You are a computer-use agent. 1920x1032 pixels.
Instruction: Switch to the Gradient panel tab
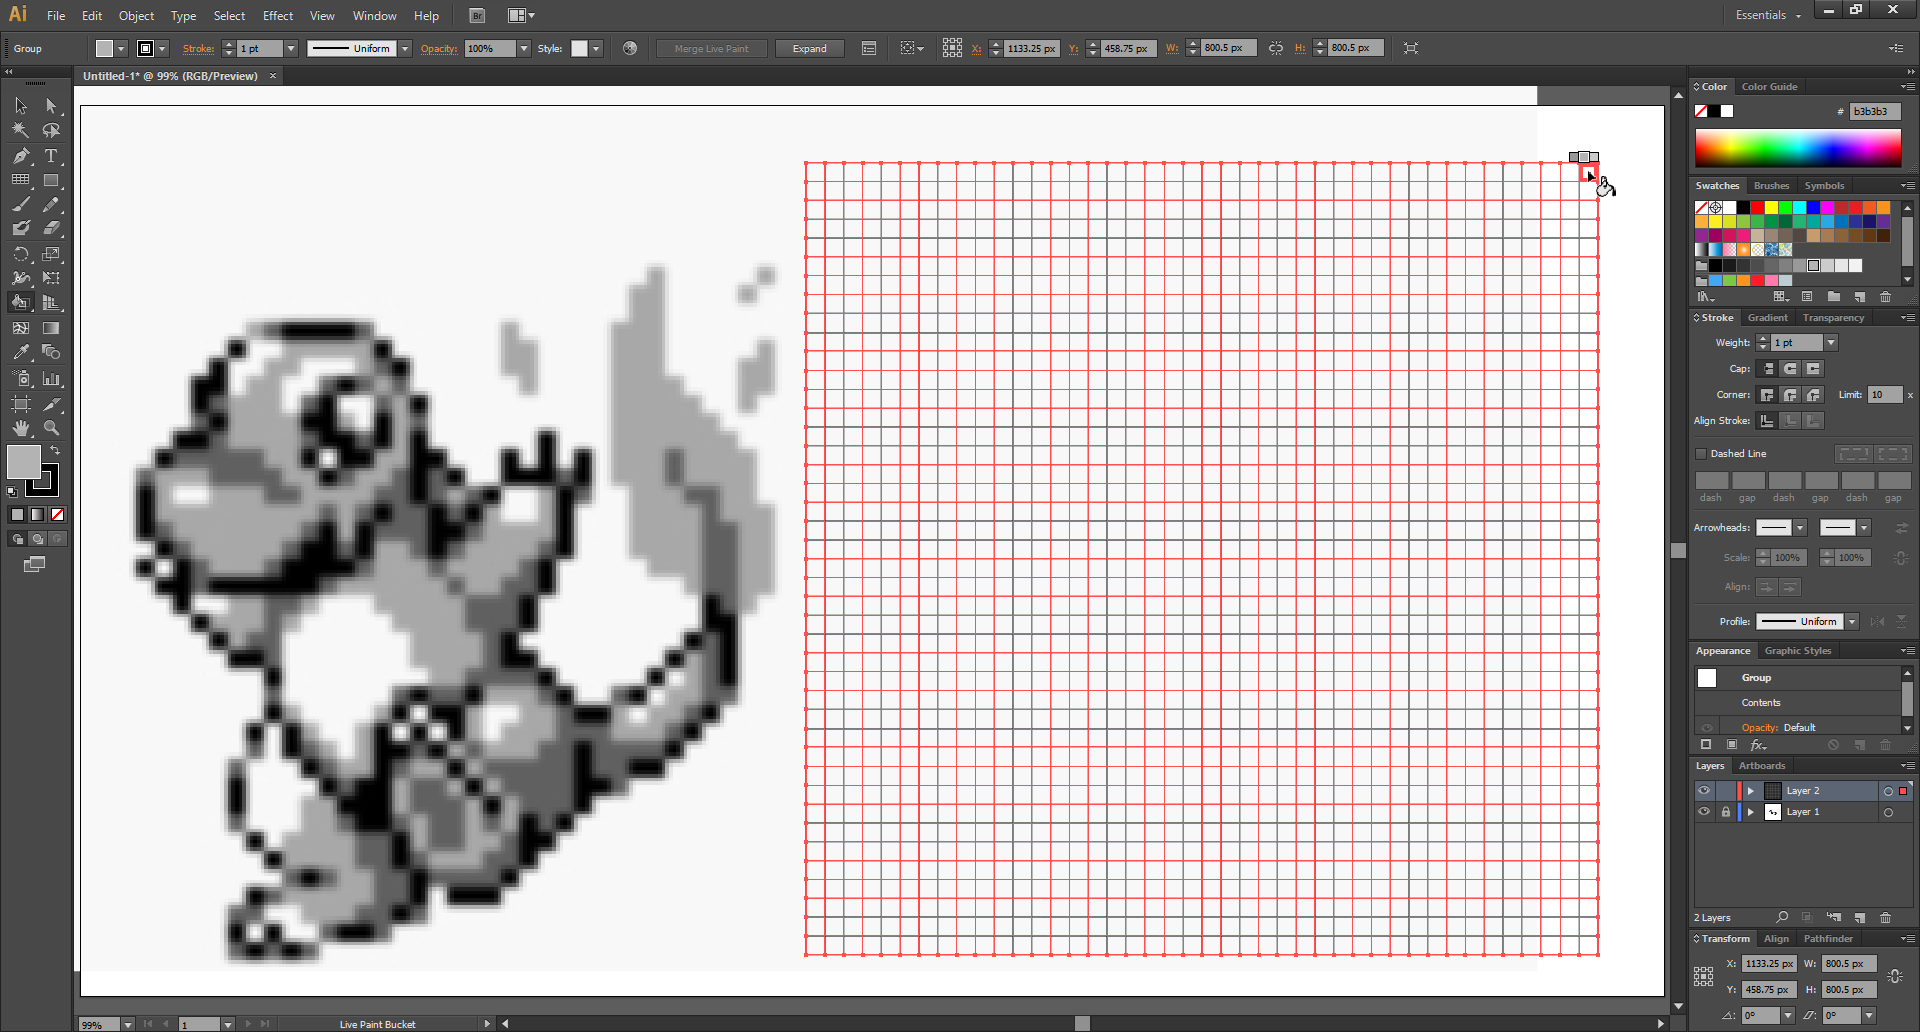(1767, 318)
